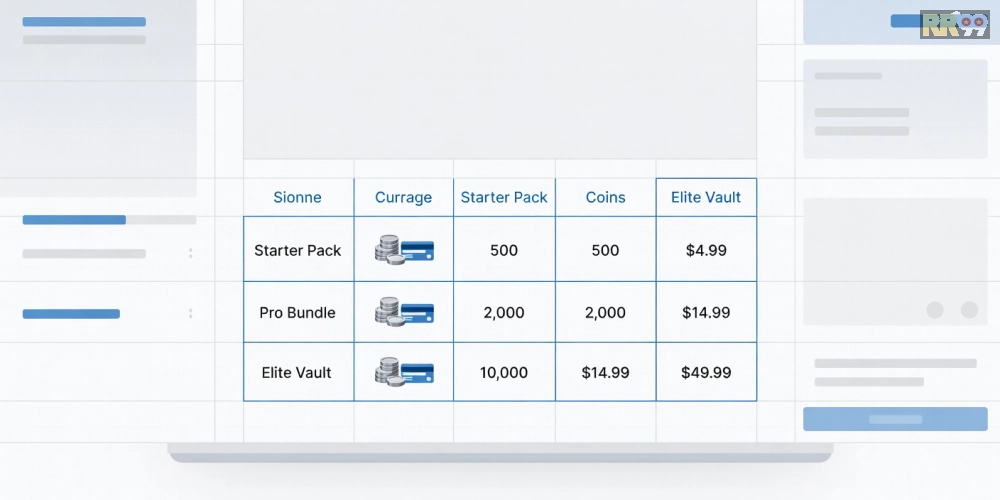Click the left gray circle in the right card
The width and height of the screenshot is (1000, 500).
pos(935,310)
